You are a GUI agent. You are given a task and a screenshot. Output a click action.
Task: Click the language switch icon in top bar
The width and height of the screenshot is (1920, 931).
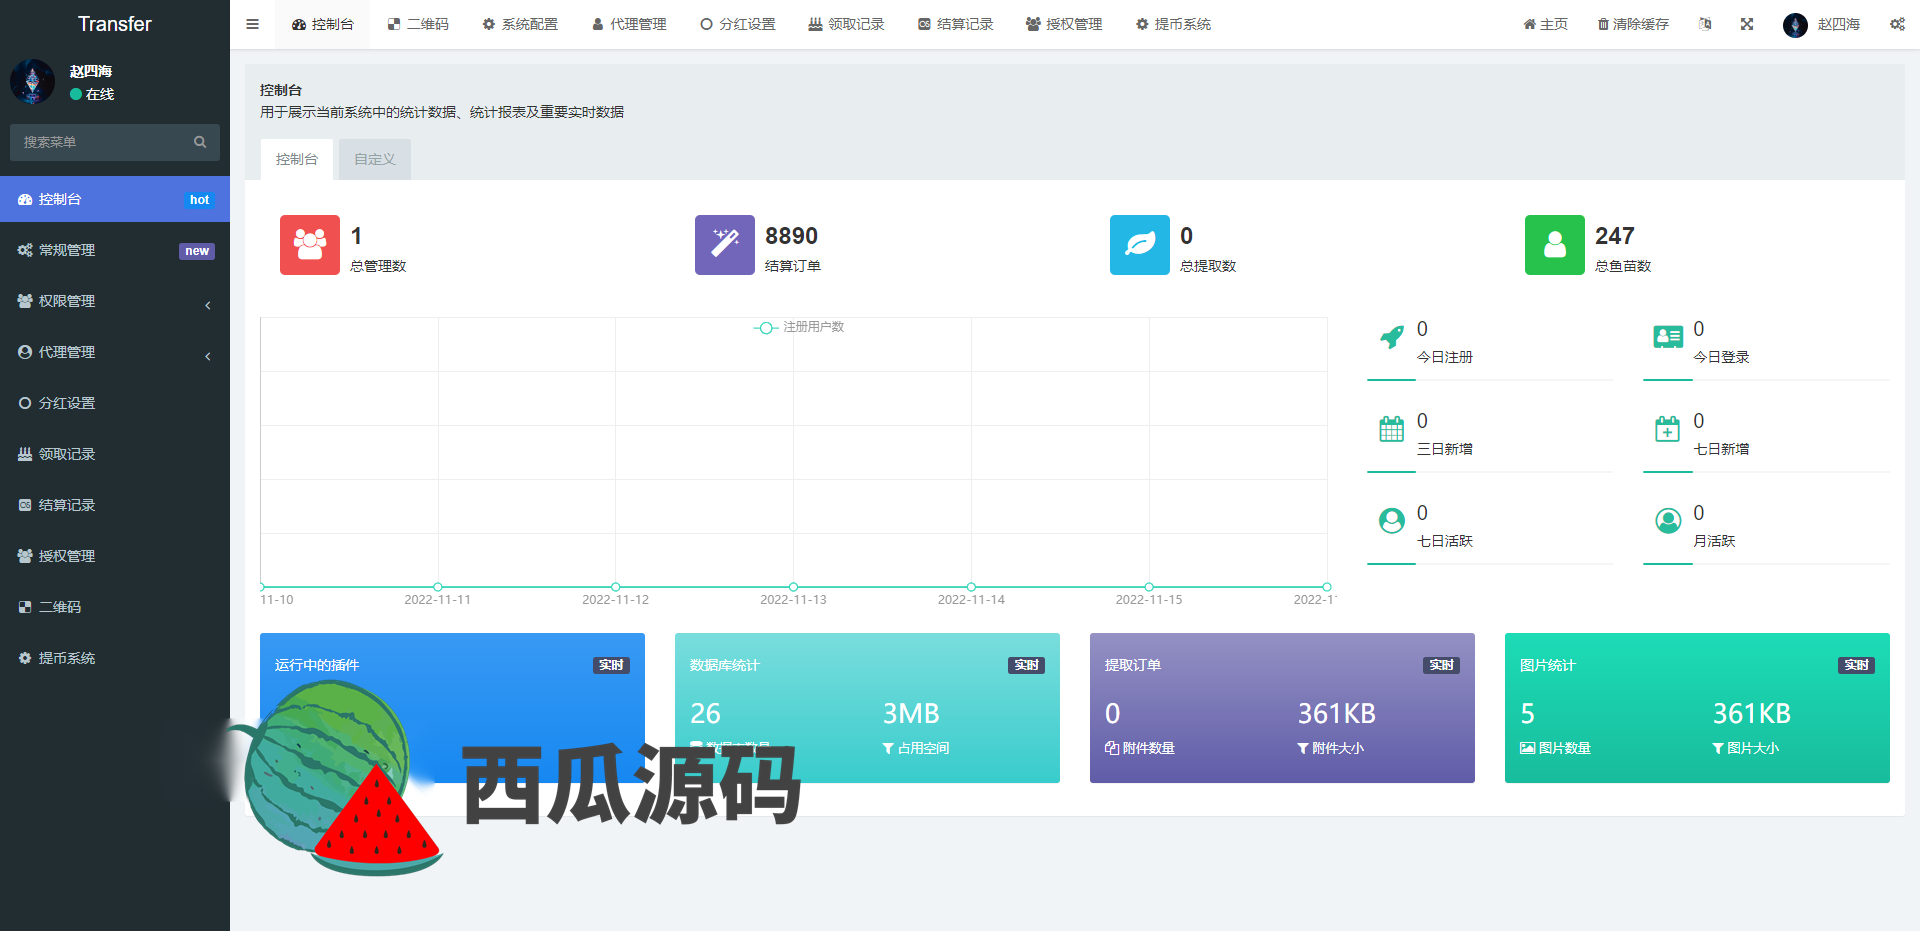point(1705,24)
